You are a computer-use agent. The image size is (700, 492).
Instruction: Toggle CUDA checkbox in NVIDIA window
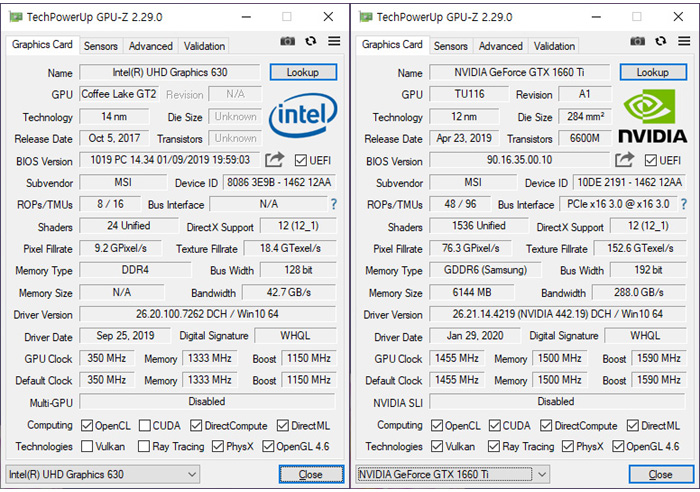tap(494, 425)
